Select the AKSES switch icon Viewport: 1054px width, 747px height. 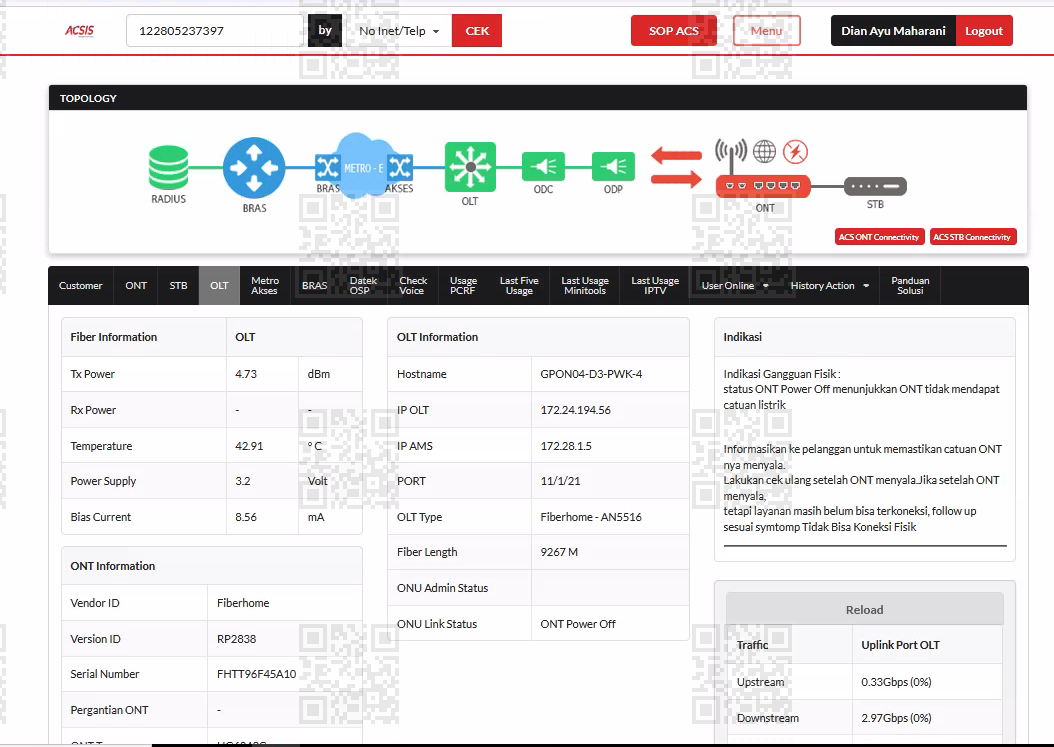pyautogui.click(x=401, y=167)
